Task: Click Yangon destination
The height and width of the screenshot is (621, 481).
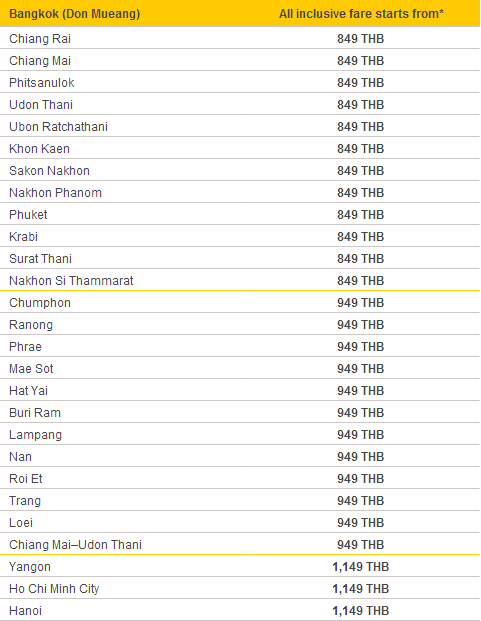Action: (30, 567)
